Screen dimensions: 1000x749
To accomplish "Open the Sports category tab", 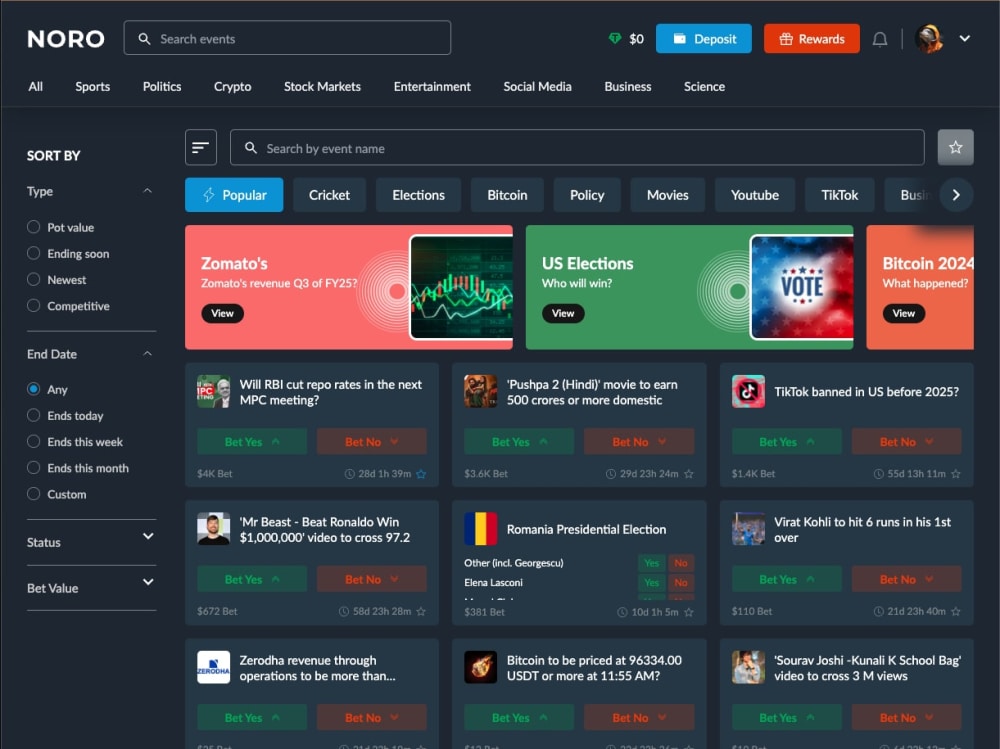I will coord(92,86).
